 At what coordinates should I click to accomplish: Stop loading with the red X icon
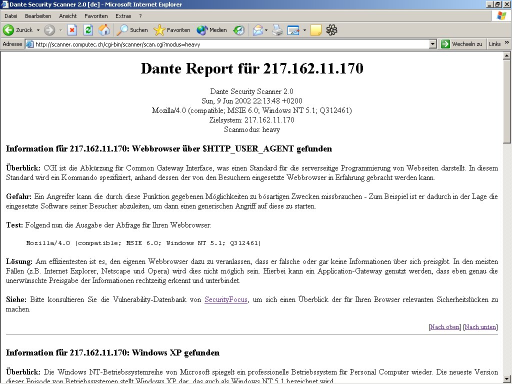click(72, 30)
